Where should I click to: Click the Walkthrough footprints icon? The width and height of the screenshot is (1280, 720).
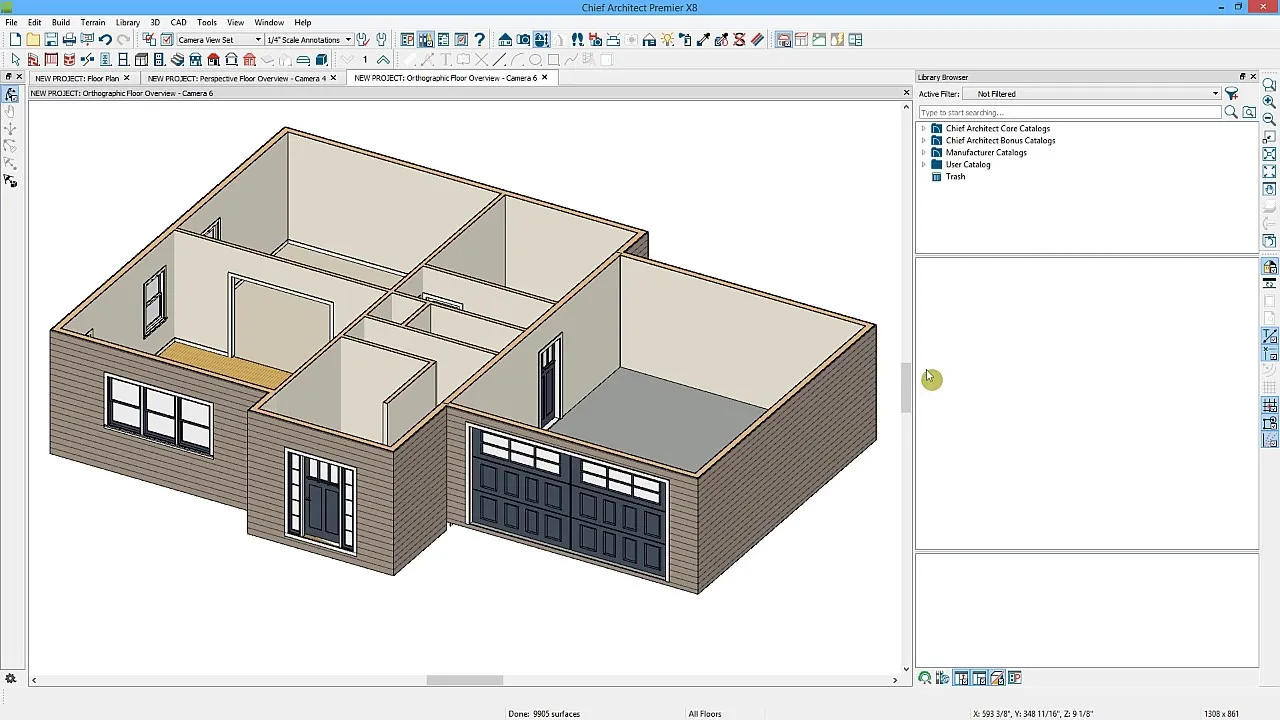coord(577,40)
